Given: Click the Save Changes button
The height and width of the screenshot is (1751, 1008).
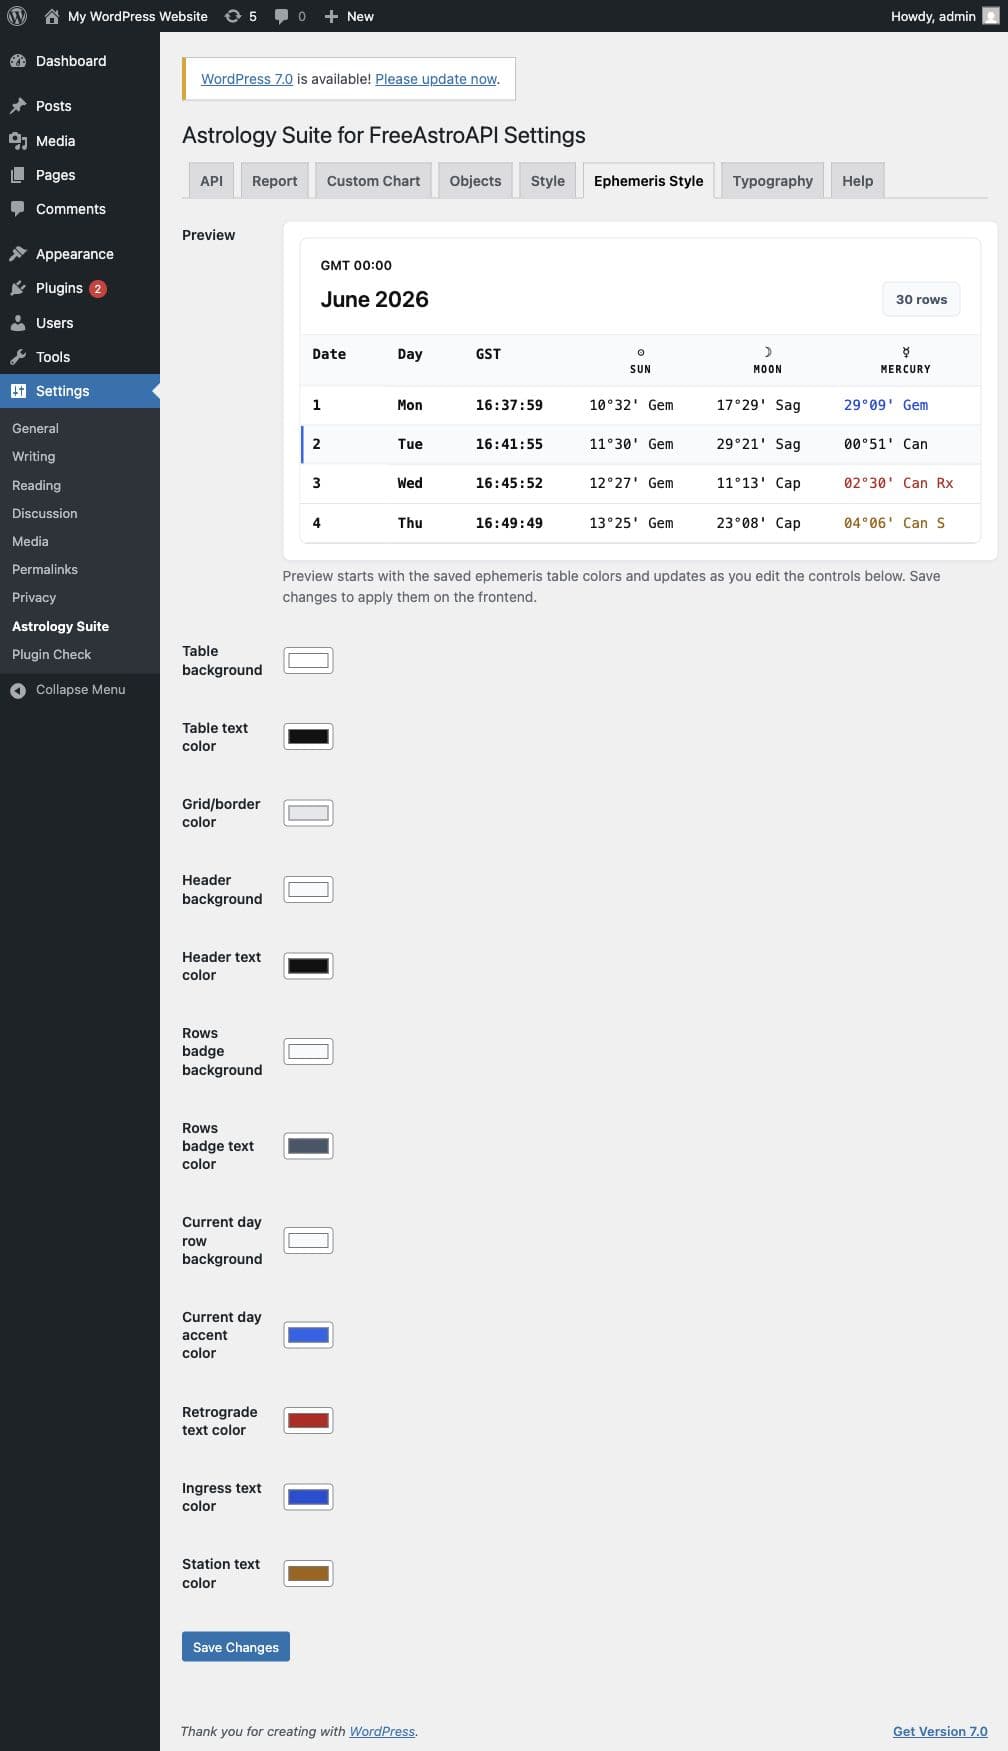Looking at the screenshot, I should (236, 1647).
